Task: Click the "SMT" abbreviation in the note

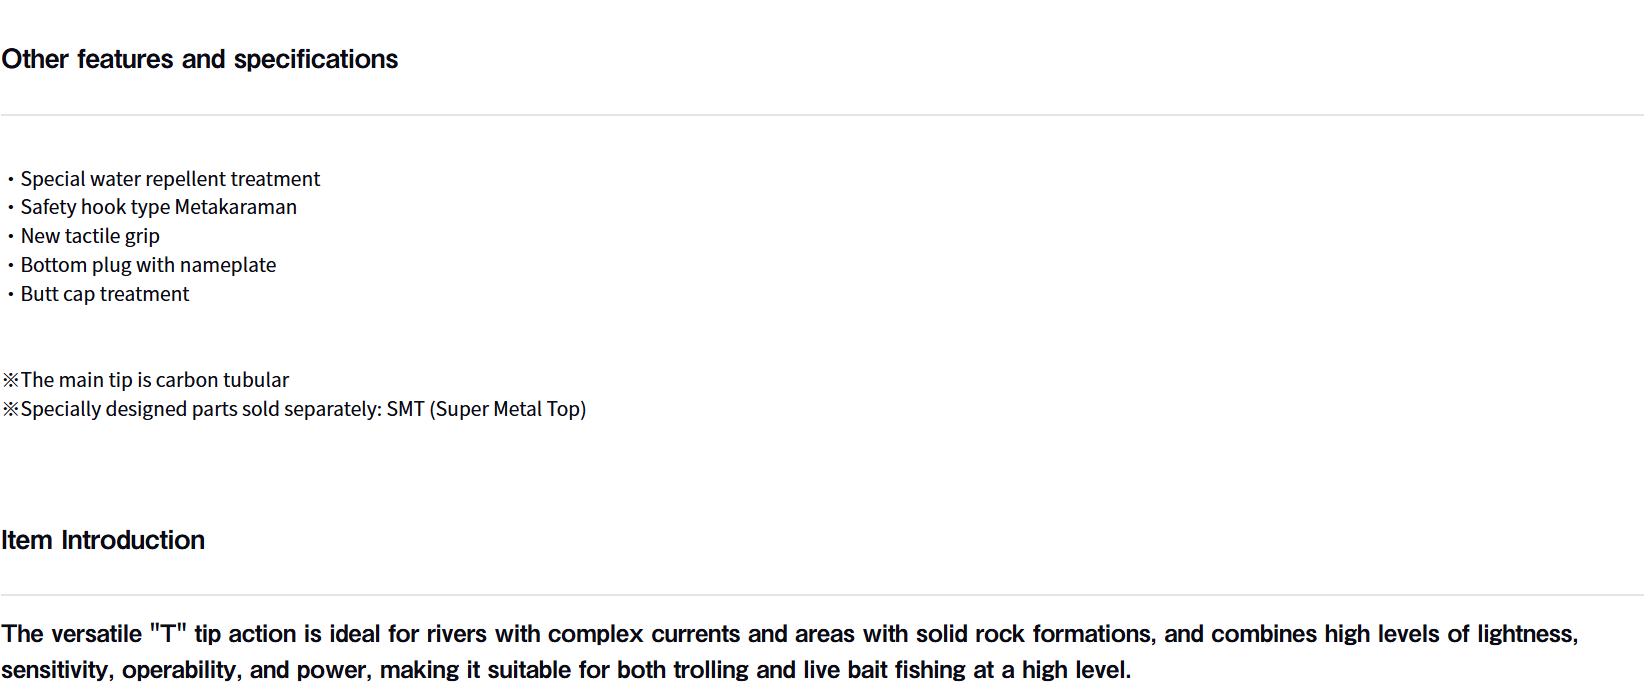Action: click(x=405, y=409)
